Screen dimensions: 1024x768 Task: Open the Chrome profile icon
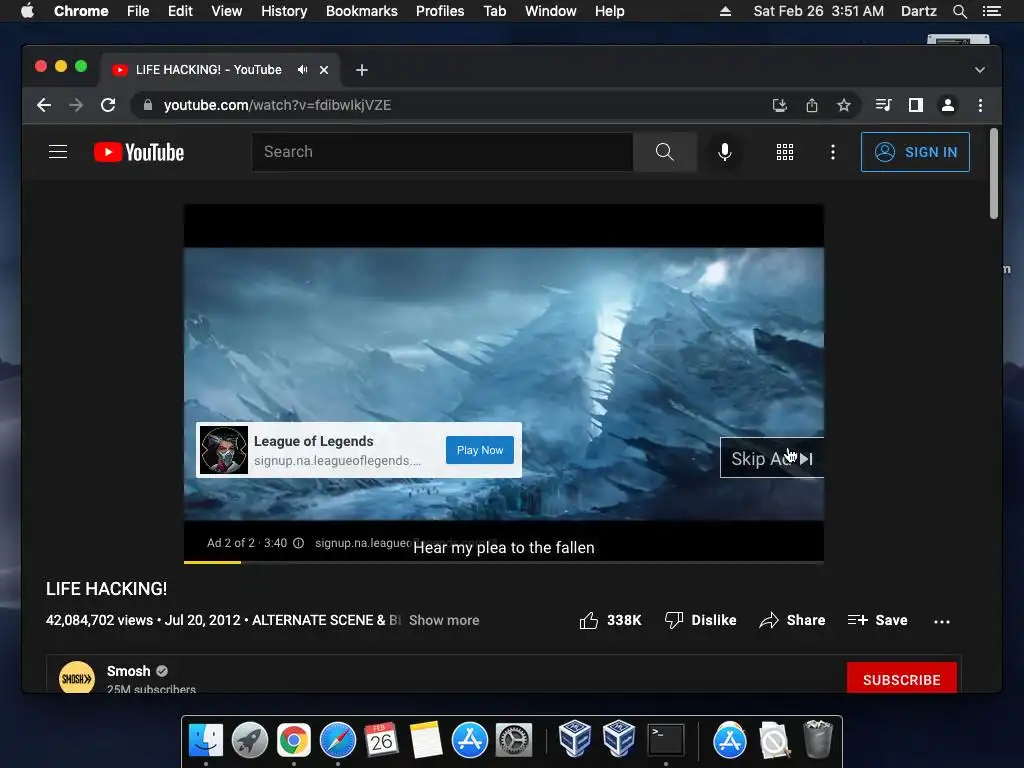tap(948, 105)
